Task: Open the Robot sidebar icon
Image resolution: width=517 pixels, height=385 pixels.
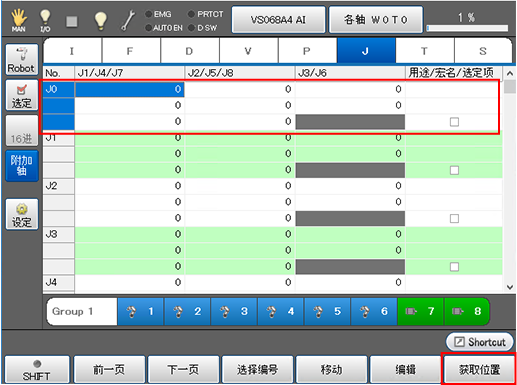Action: (x=21, y=60)
